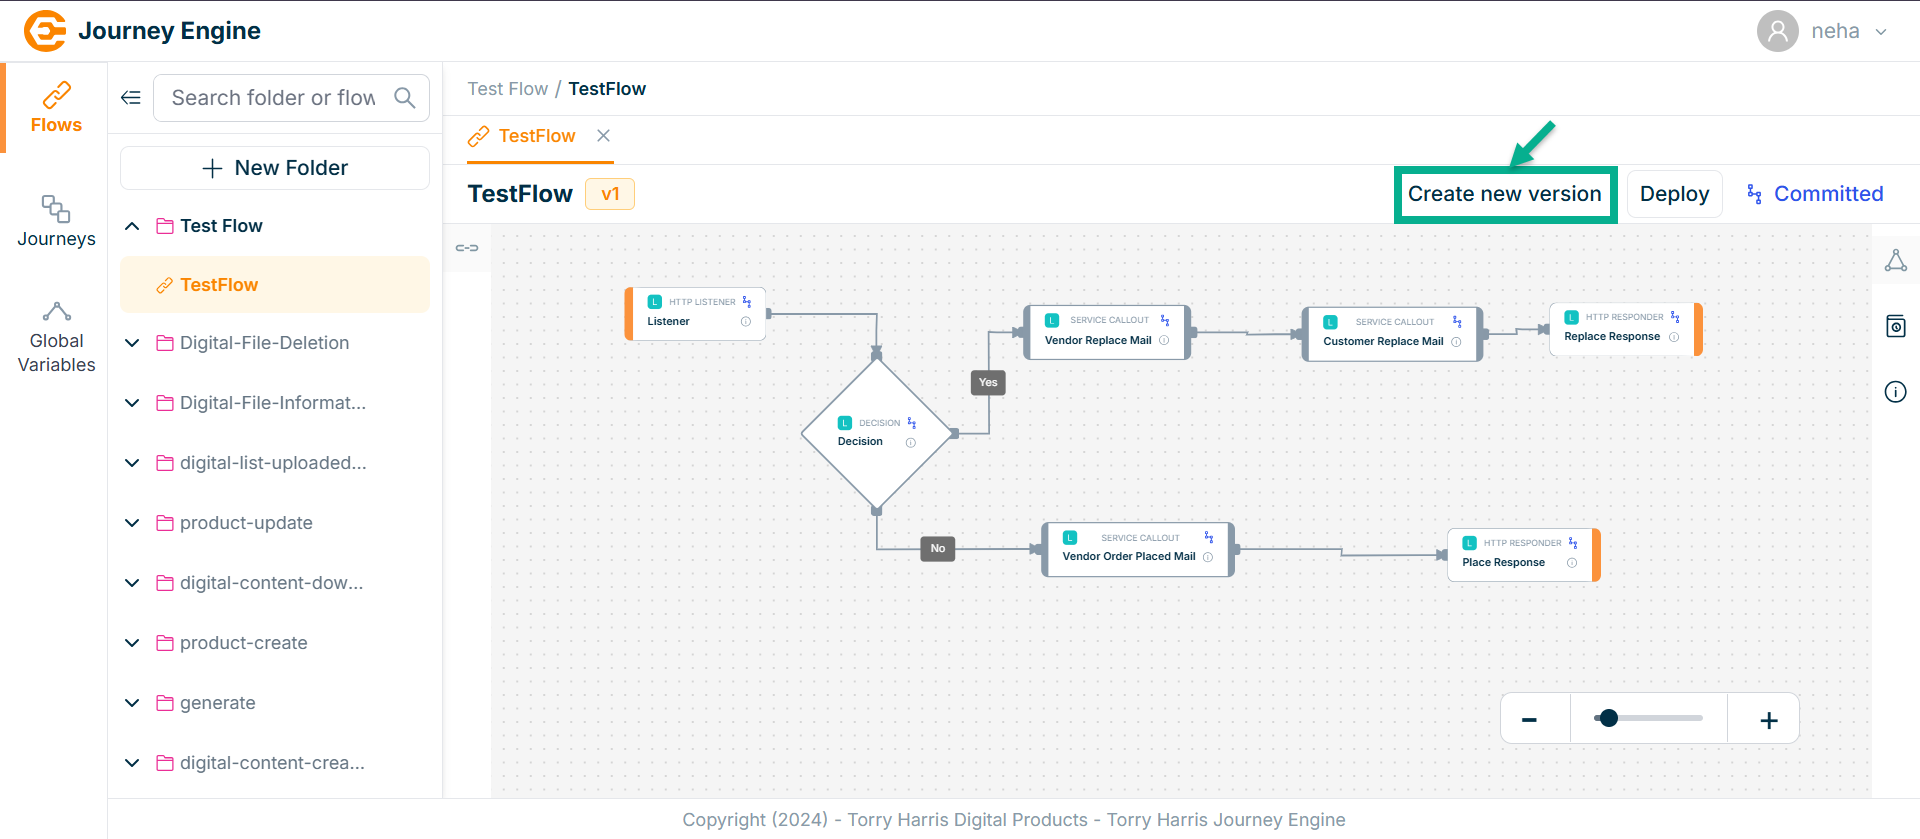This screenshot has width=1920, height=839.
Task: Open Global Variables from the sidebar
Action: point(56,338)
